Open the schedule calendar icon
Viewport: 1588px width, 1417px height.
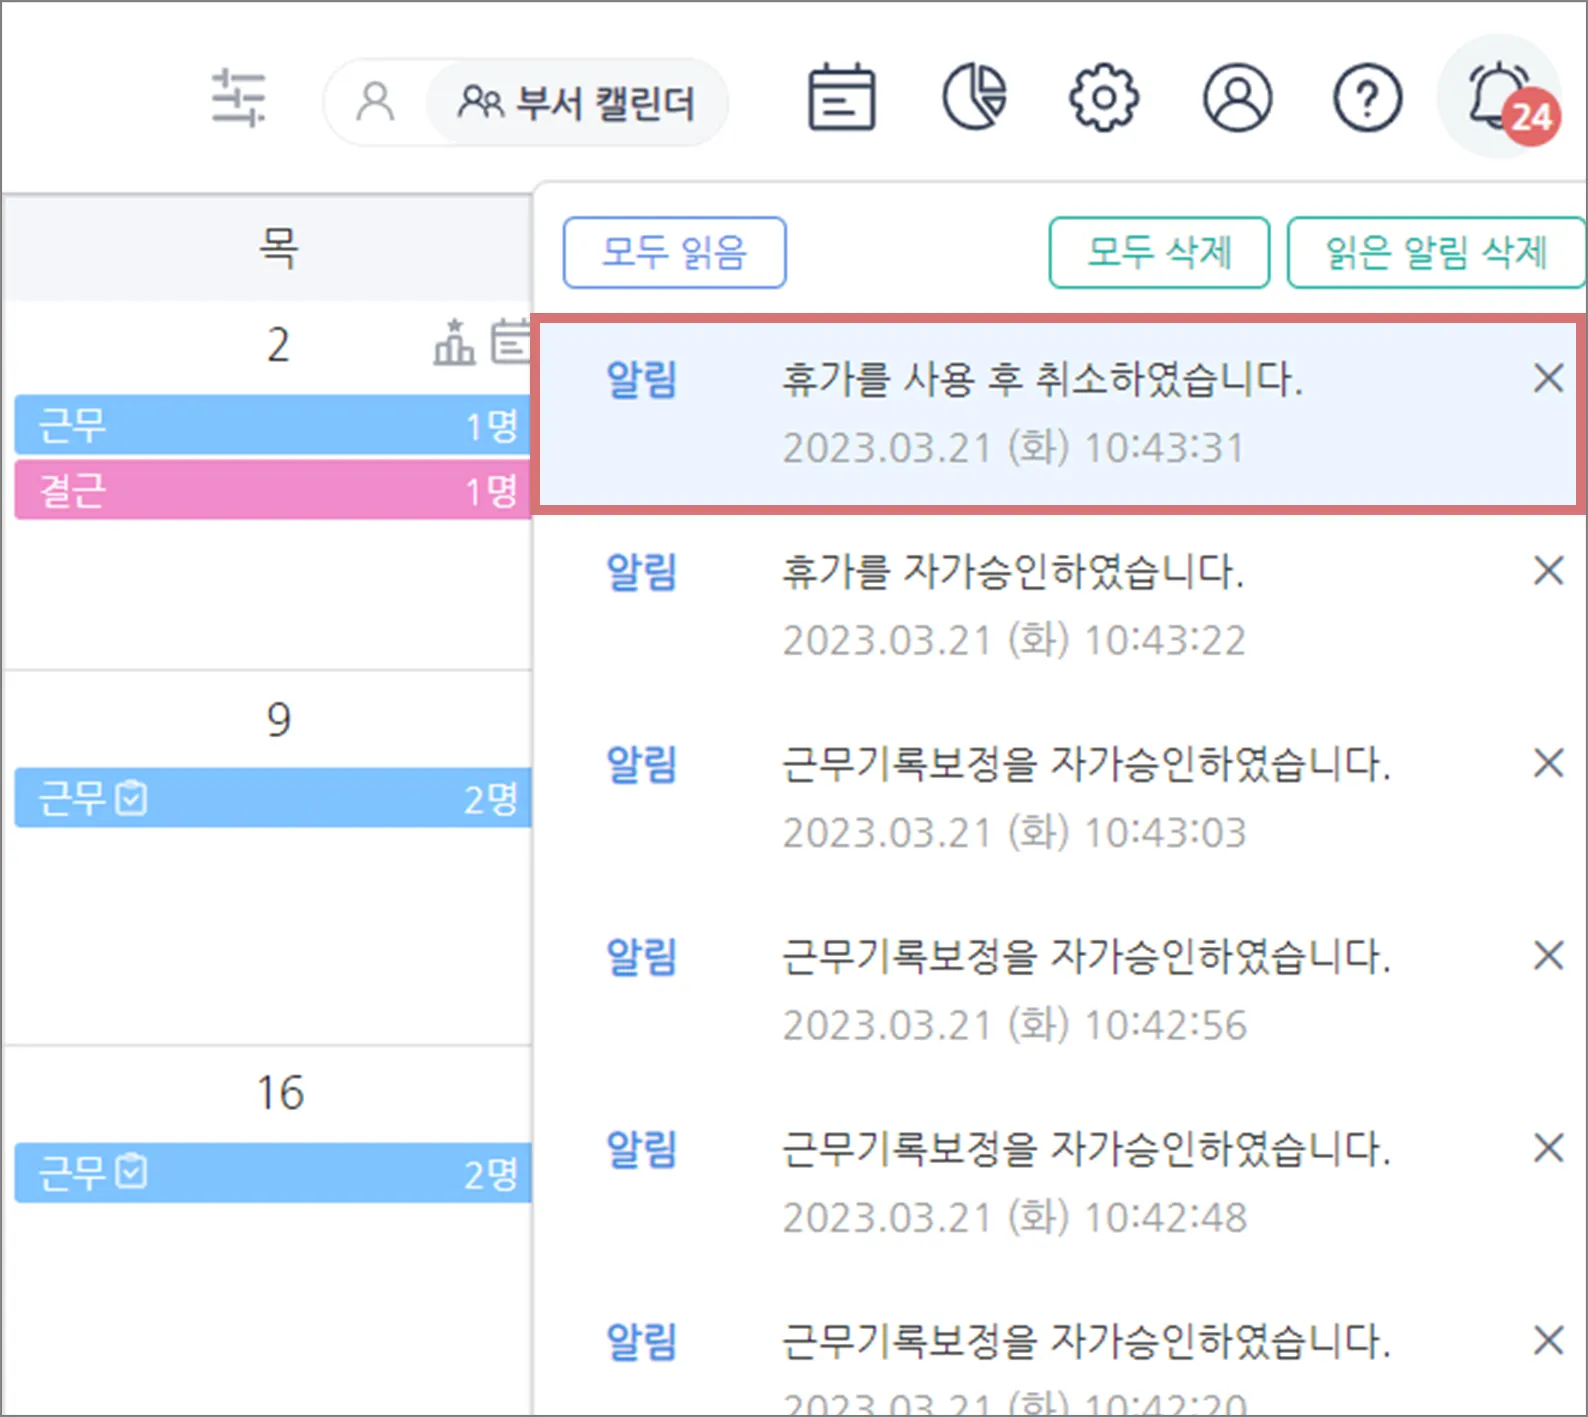841,98
